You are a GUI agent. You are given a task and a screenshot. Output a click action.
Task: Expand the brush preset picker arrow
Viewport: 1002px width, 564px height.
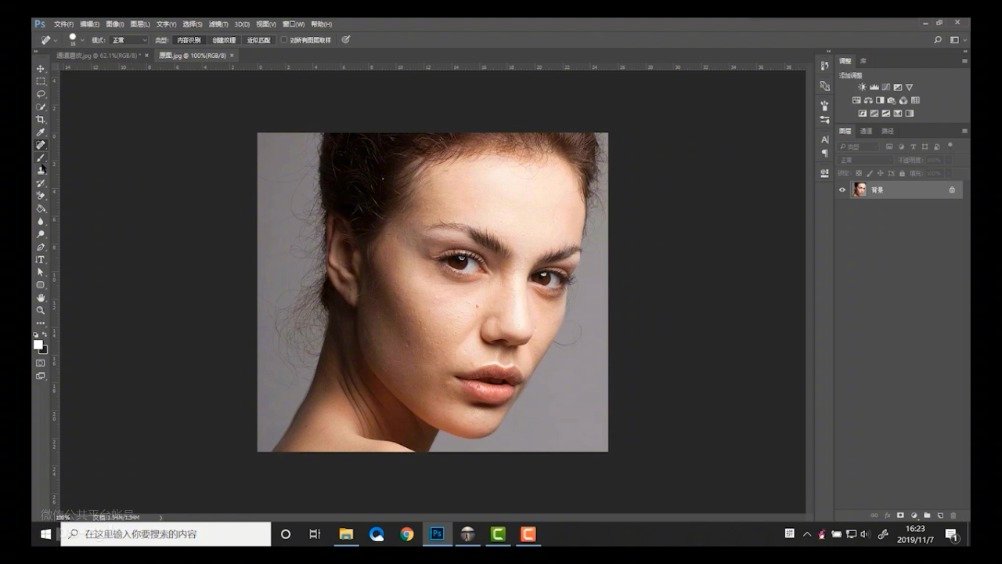pyautogui.click(x=84, y=40)
